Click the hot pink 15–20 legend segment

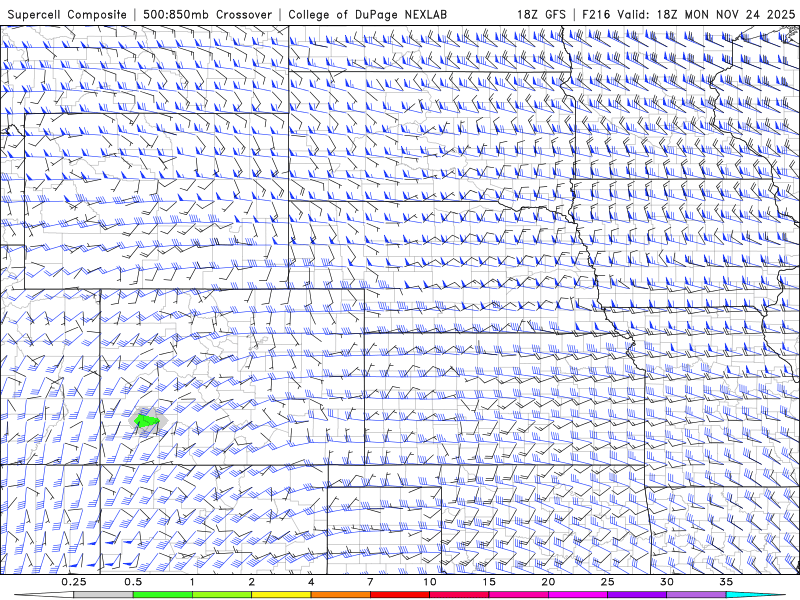pyautogui.click(x=518, y=595)
